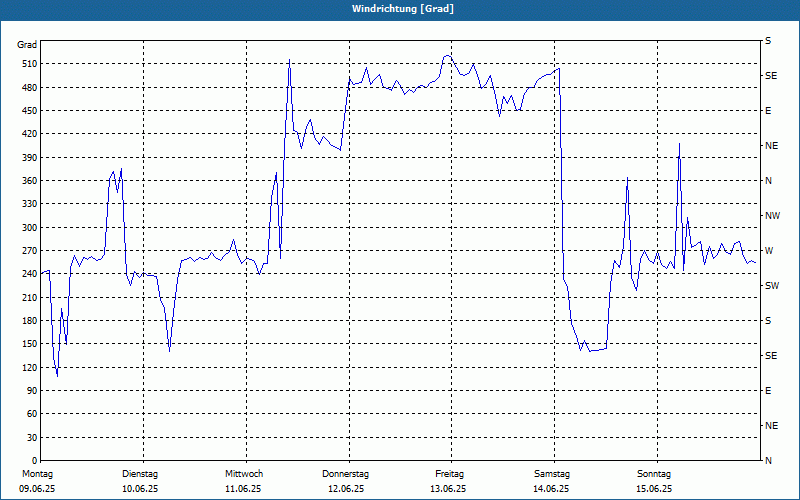This screenshot has width=800, height=500.
Task: Click the 'Grad' y-axis unit label
Action: [x=27, y=45]
